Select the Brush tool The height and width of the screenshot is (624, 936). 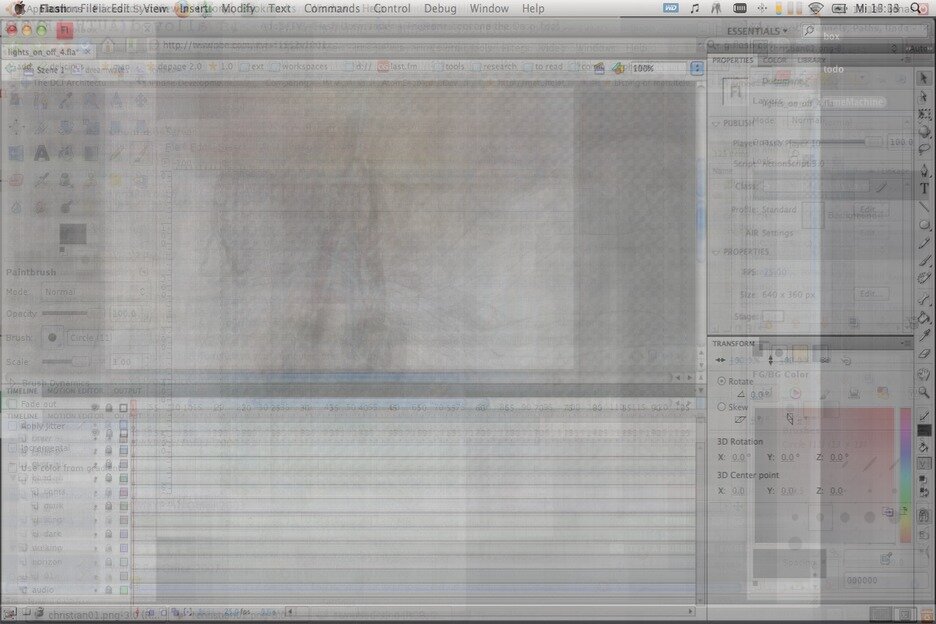coord(923,260)
